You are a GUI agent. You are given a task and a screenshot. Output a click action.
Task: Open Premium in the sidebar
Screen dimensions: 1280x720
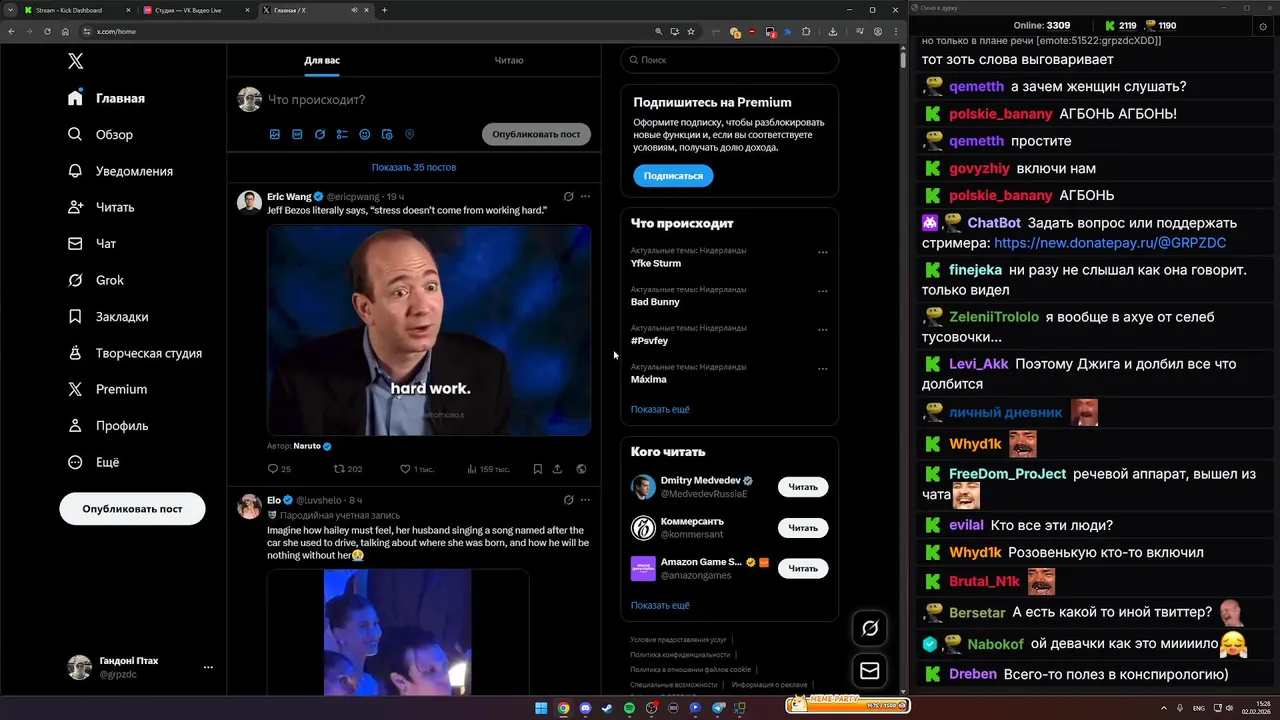pos(108,389)
